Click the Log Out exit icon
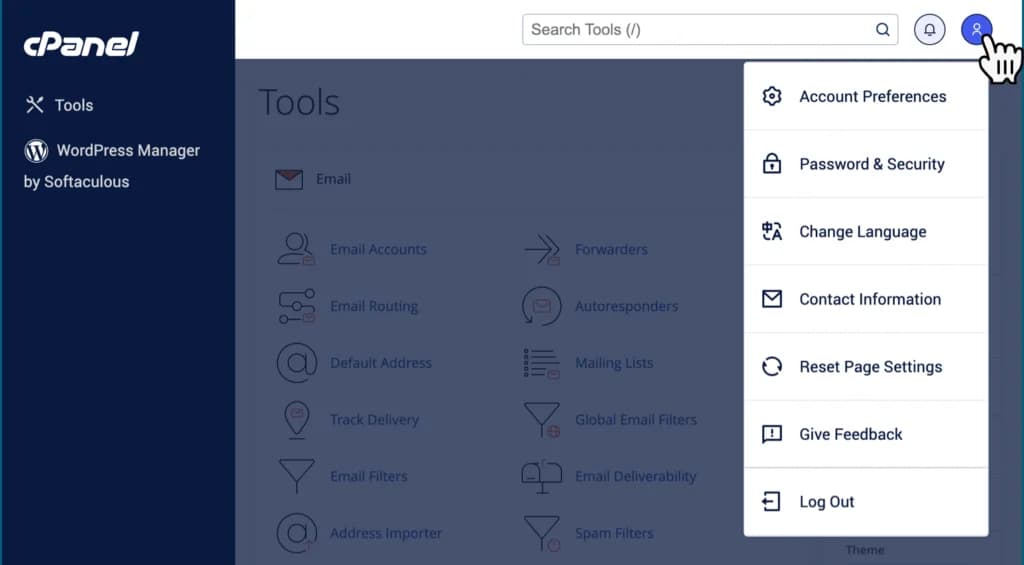Screen dimensions: 1024x565 click(771, 502)
